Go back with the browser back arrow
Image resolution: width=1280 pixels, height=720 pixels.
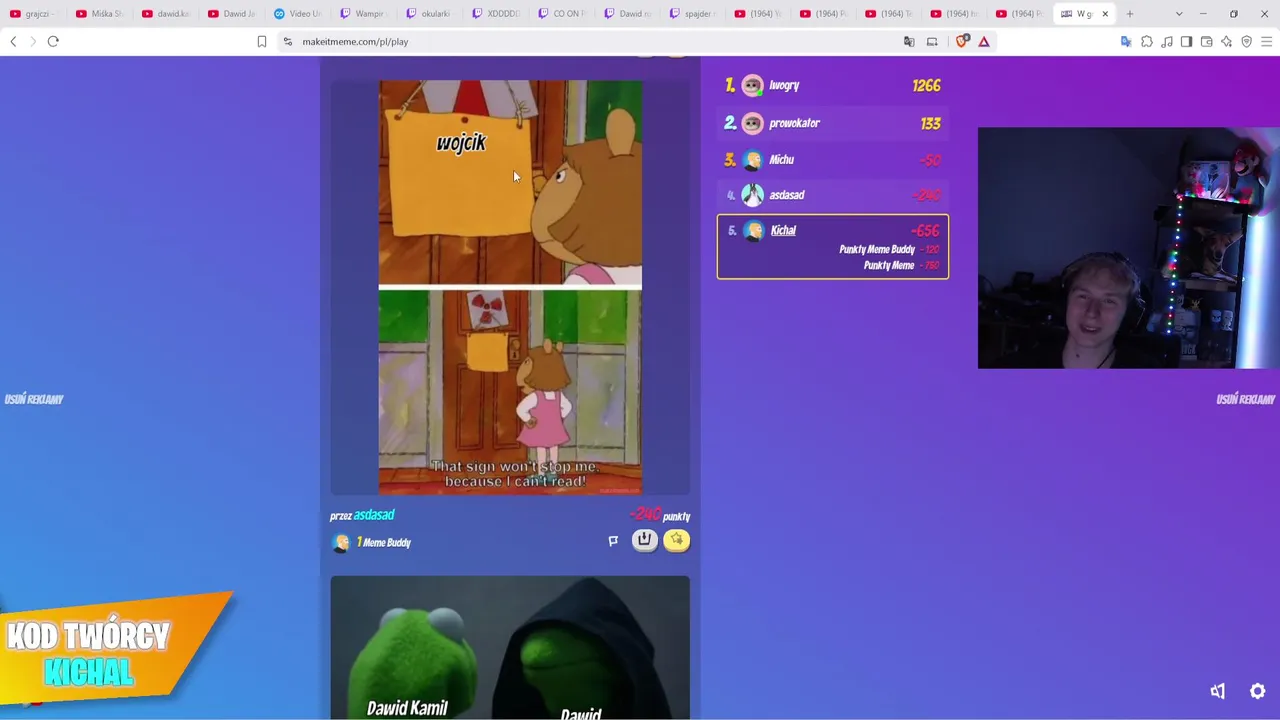click(13, 41)
